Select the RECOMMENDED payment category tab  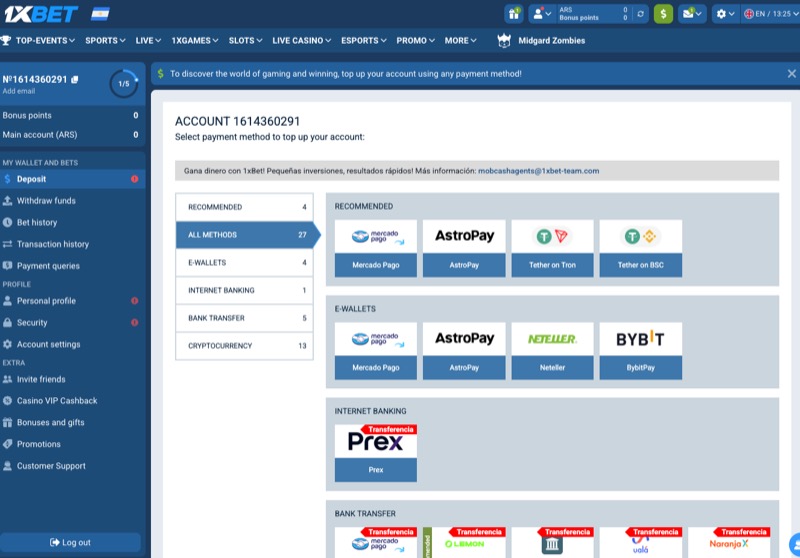(244, 207)
